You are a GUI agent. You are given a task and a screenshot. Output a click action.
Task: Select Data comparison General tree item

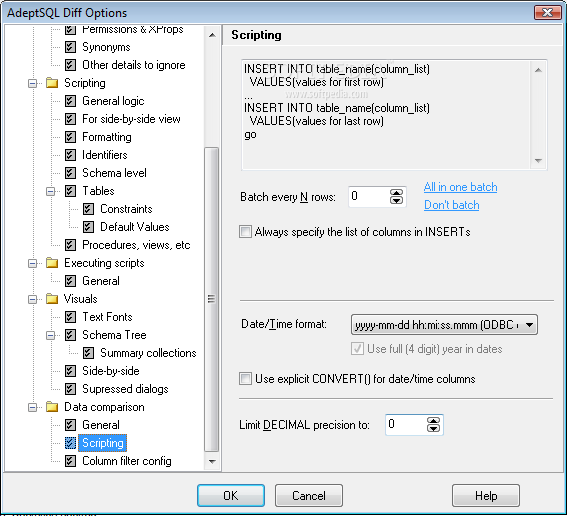tap(101, 425)
